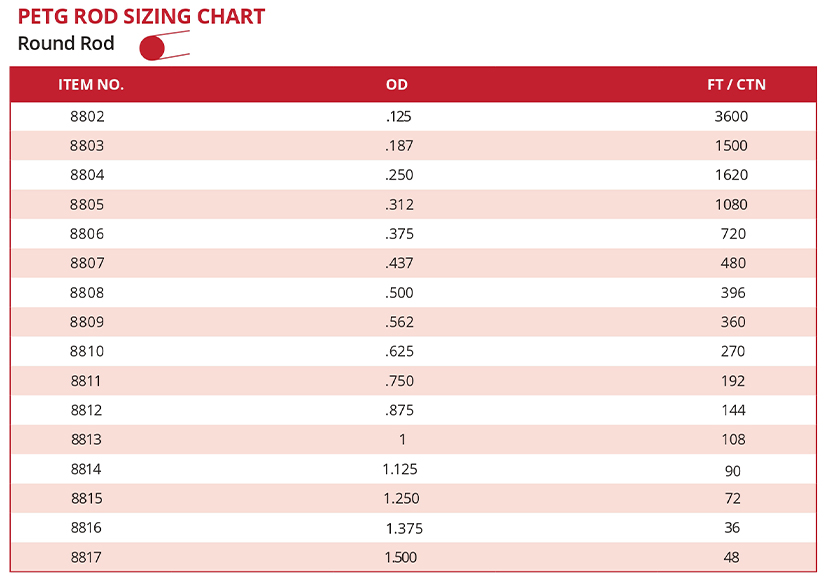Select the FT / CTN column header
This screenshot has width=826, height=583.
pyautogui.click(x=736, y=85)
